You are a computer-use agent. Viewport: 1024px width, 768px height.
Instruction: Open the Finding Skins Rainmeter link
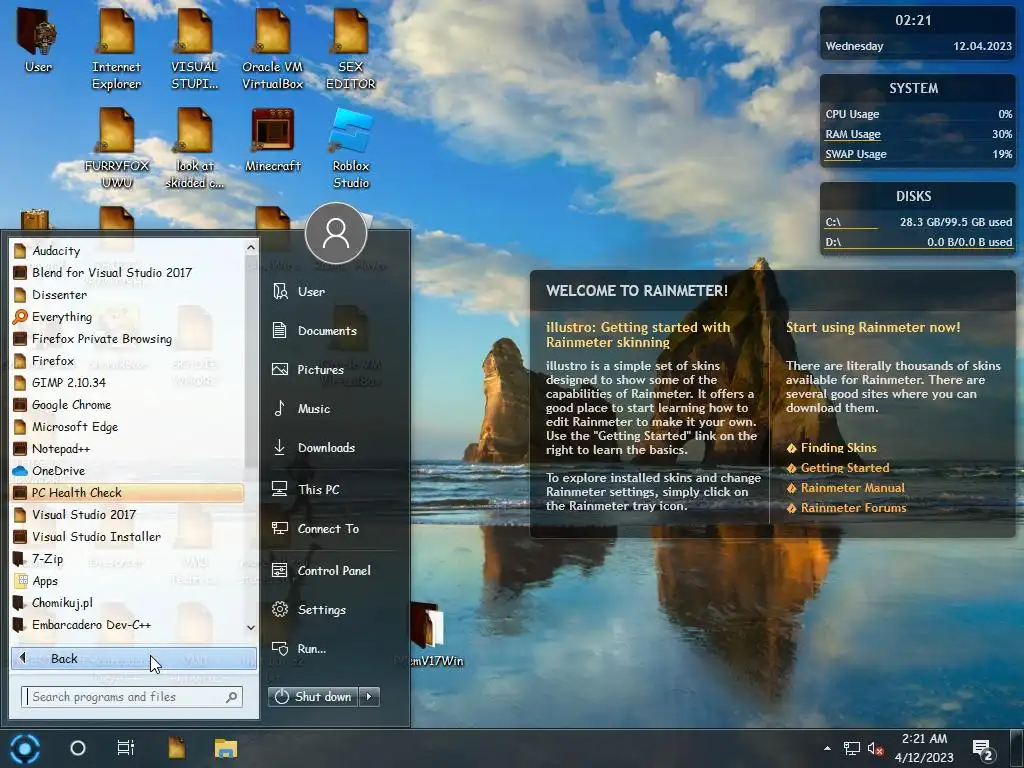(839, 448)
